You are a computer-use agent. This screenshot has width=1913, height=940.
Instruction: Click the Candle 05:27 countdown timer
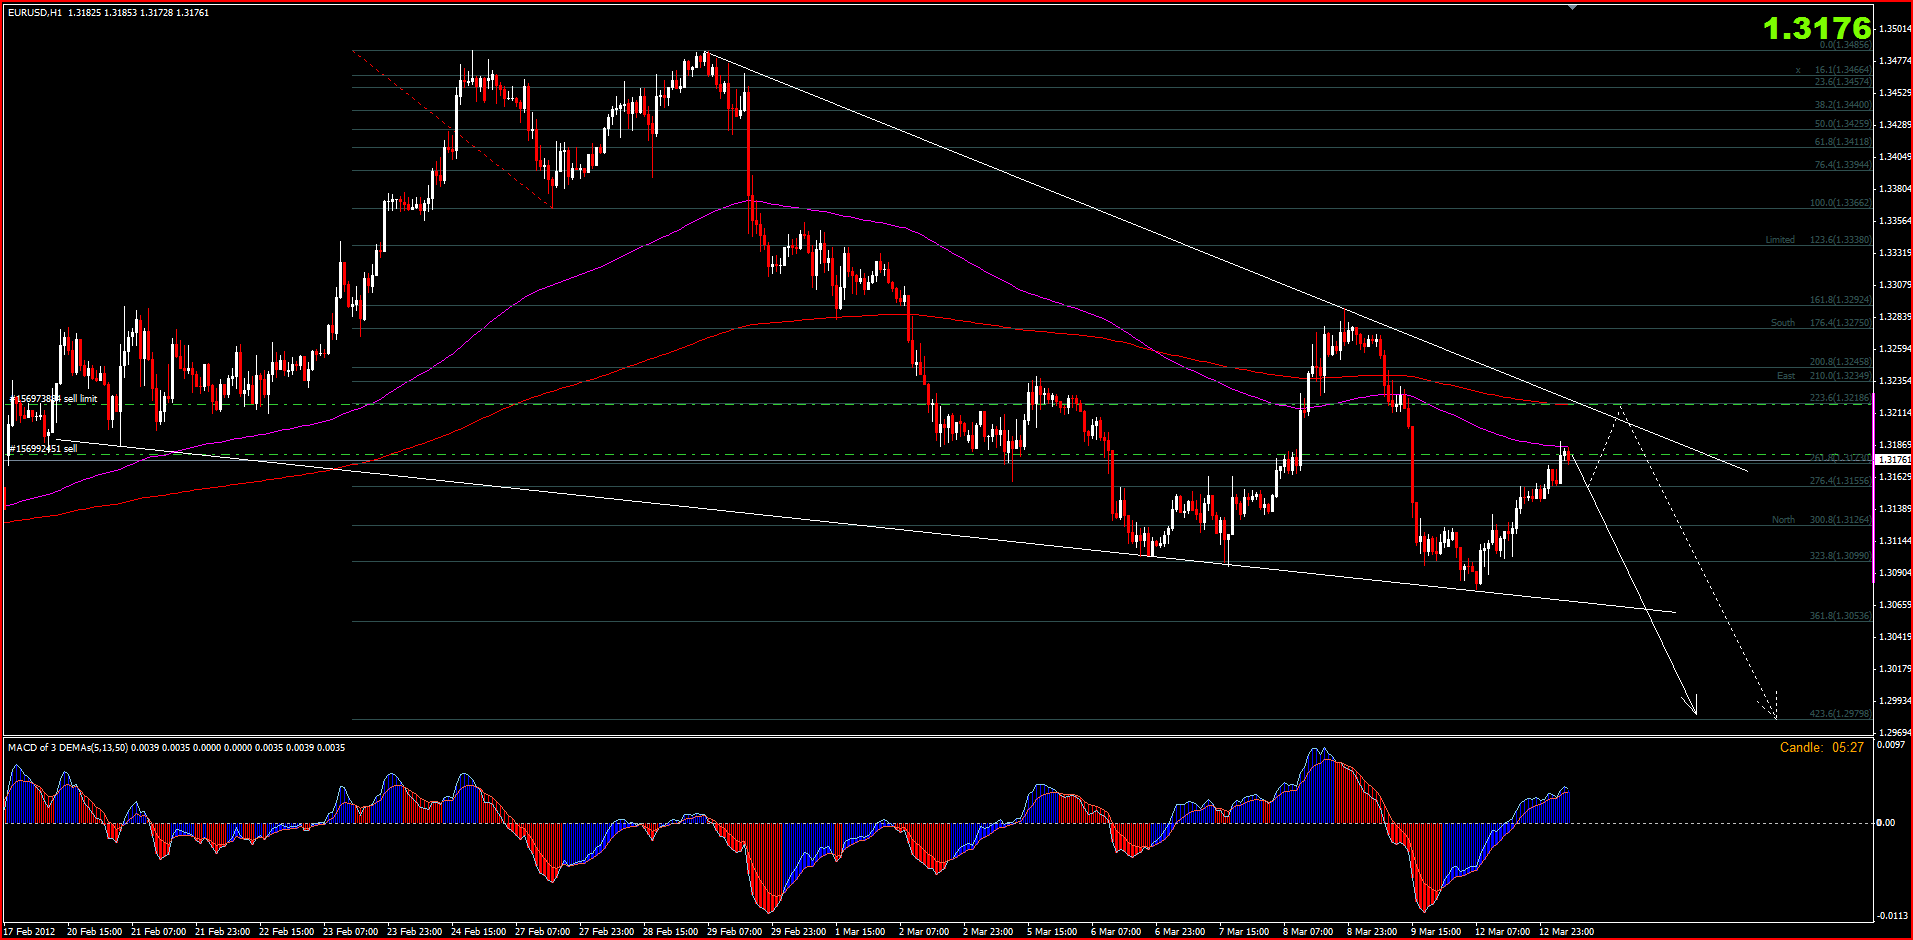pos(1822,748)
